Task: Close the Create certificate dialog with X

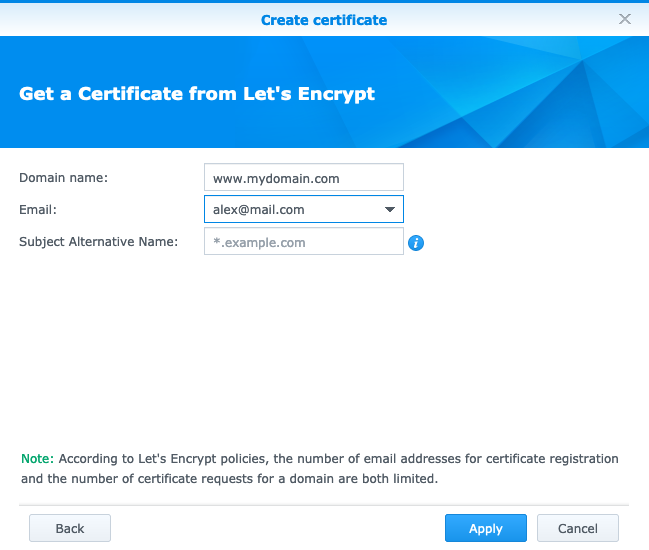Action: (x=625, y=19)
